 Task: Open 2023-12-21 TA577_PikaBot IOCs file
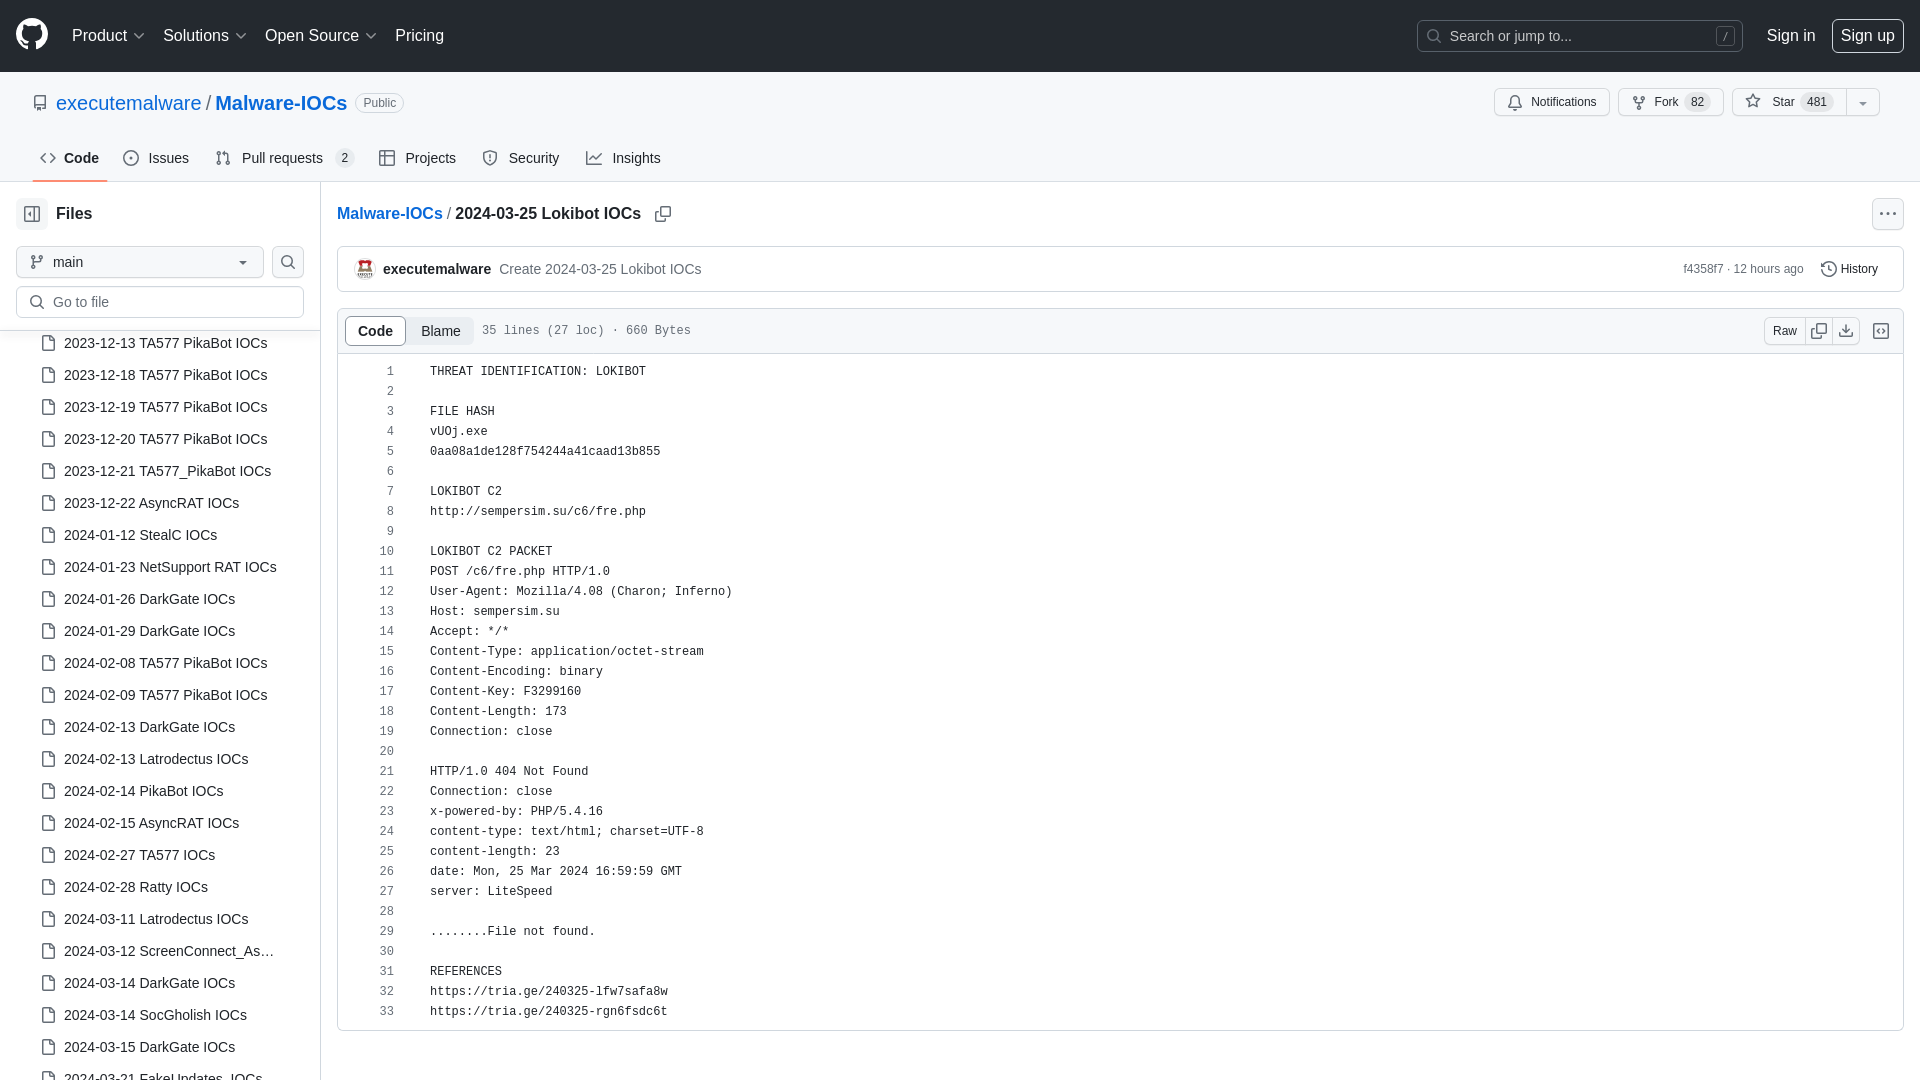(x=167, y=471)
